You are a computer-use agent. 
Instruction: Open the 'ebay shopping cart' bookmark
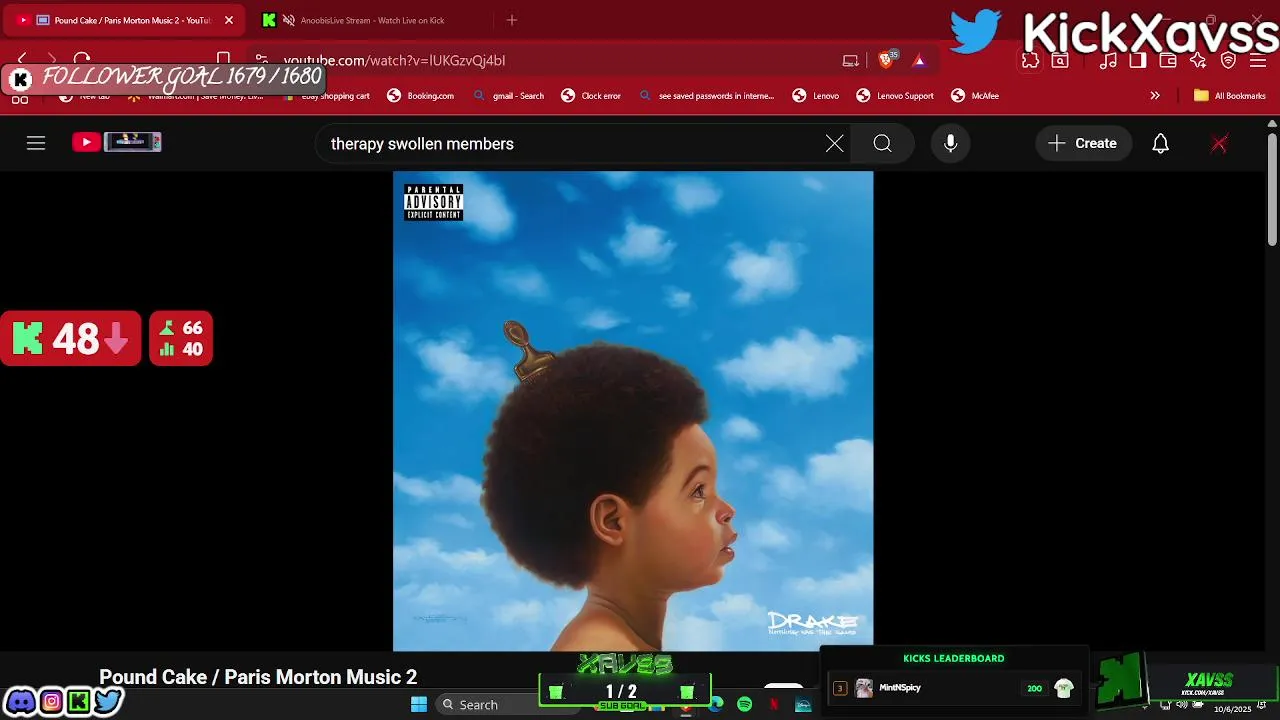326,96
